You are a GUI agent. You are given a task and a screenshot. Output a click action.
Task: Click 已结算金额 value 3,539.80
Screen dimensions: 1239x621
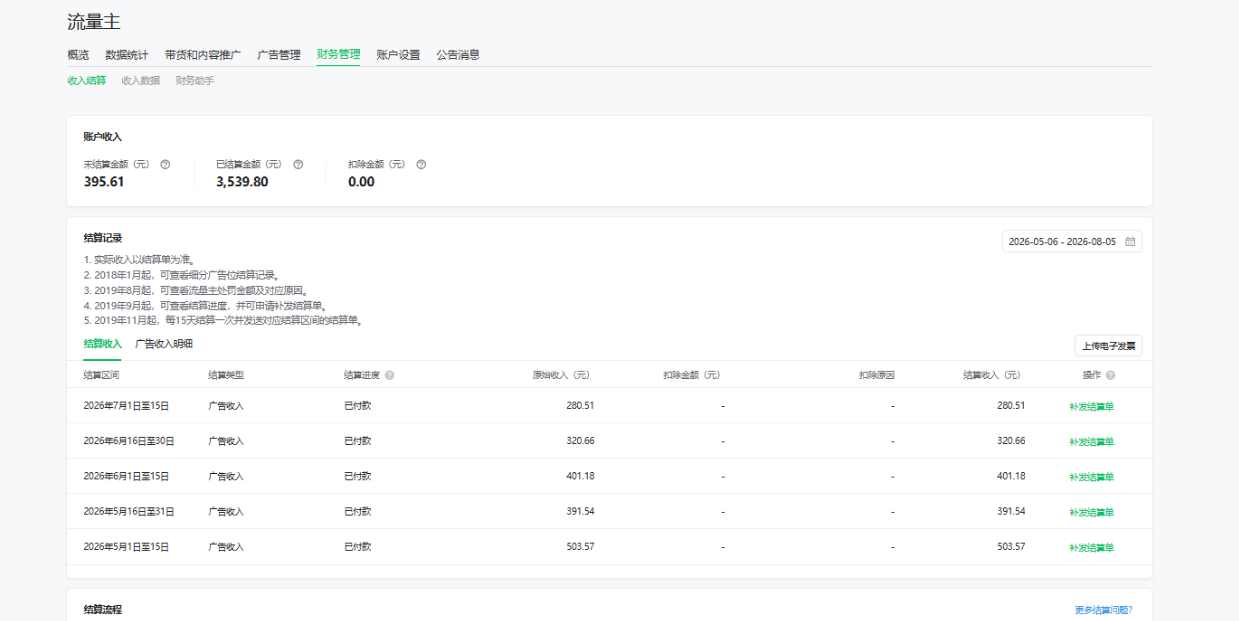[x=242, y=182]
